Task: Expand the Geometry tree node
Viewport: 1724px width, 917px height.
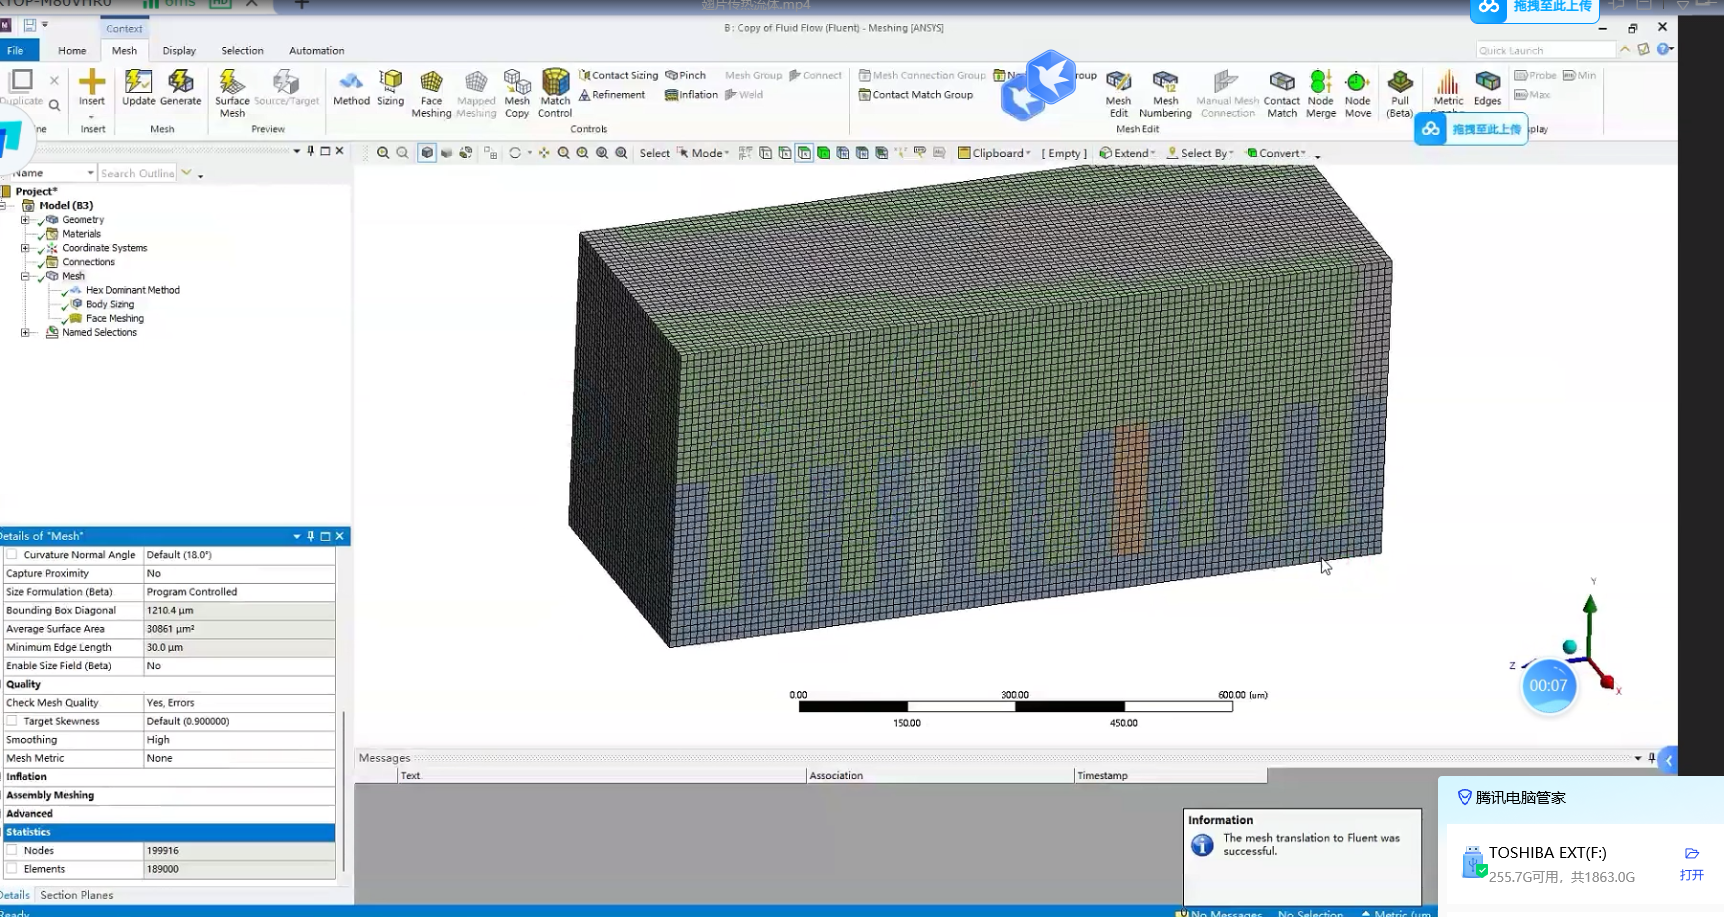Action: pyautogui.click(x=25, y=220)
